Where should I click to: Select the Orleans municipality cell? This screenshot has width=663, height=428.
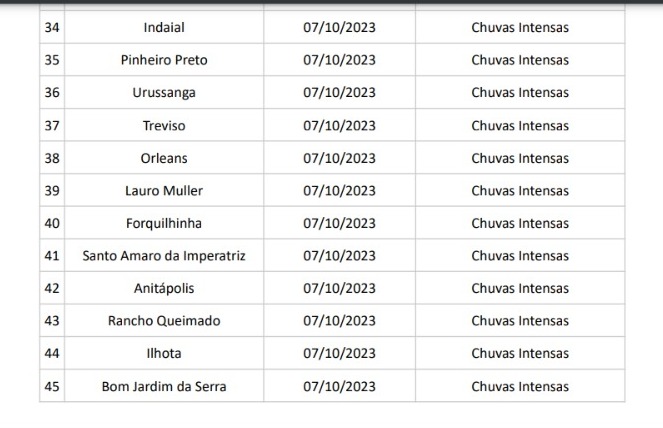[x=164, y=158]
